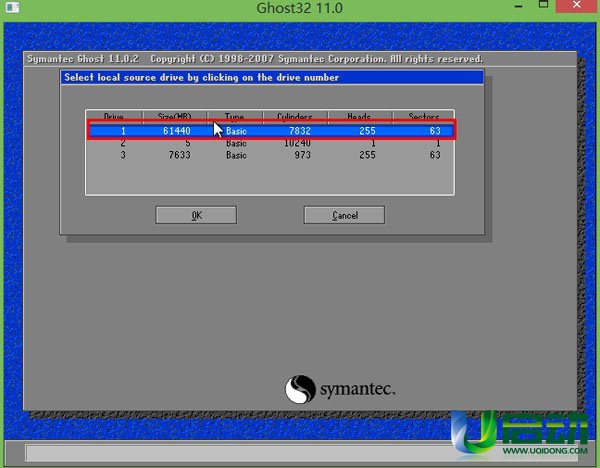Click the OK button
The width and height of the screenshot is (600, 468).
point(196,215)
